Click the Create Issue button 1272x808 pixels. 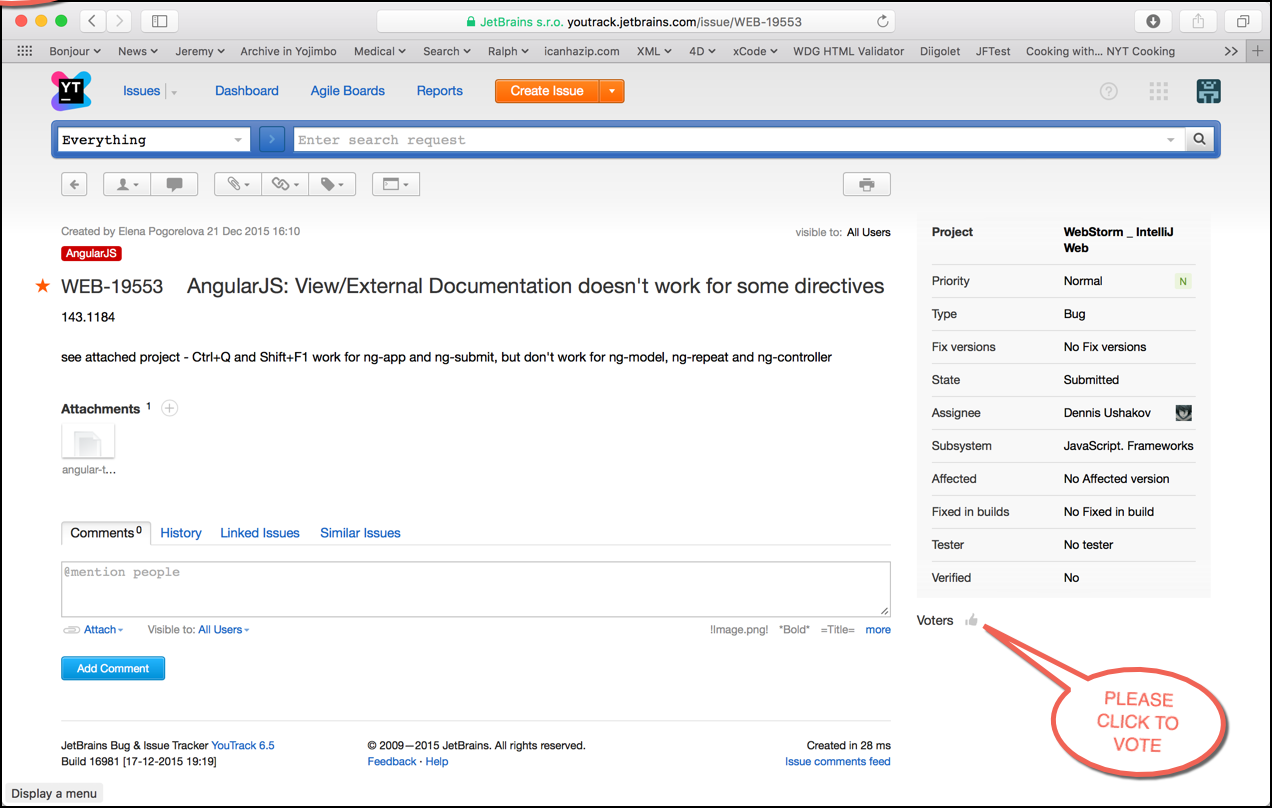(547, 91)
